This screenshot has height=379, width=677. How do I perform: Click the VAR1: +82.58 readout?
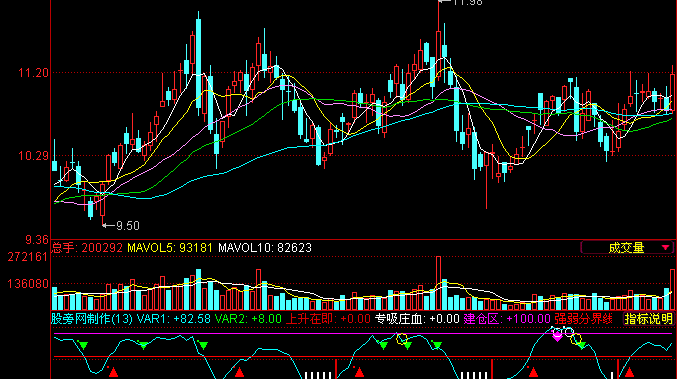[174, 319]
